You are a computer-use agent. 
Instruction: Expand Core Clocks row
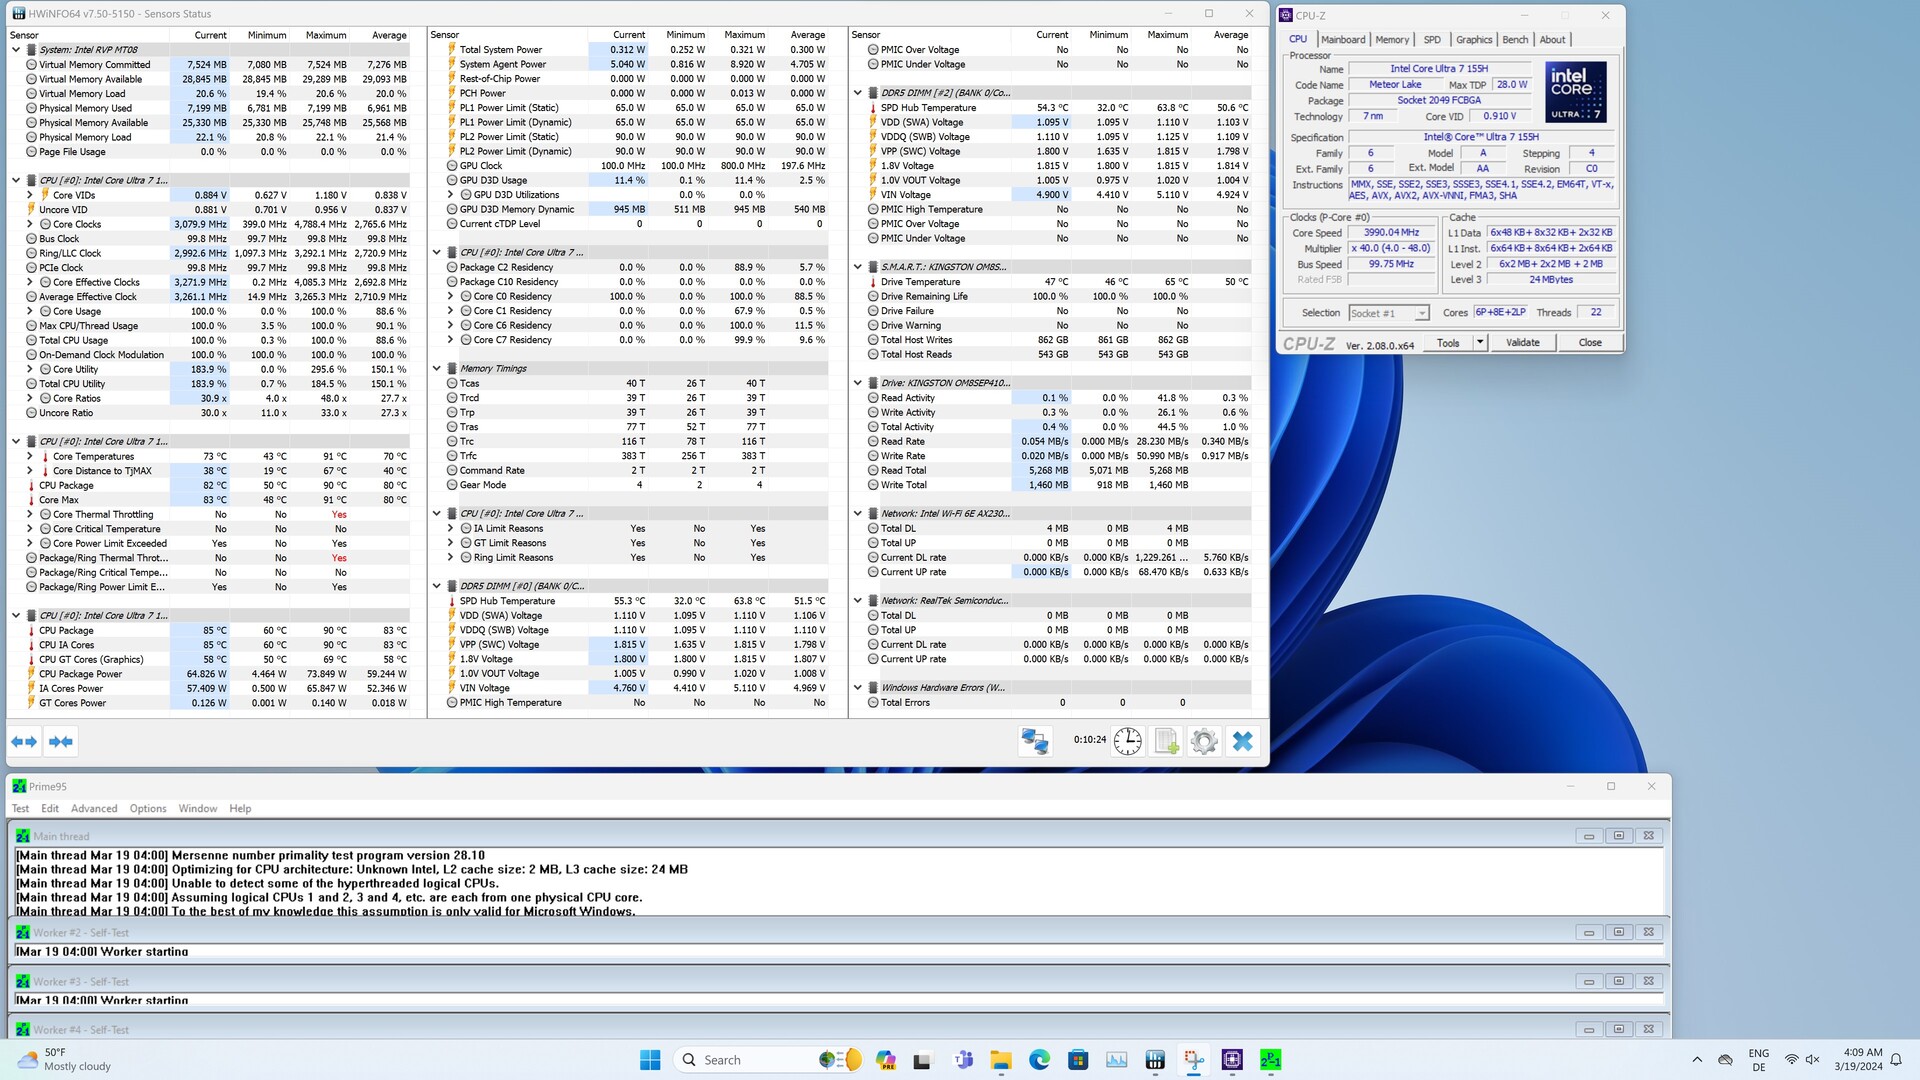click(x=30, y=224)
